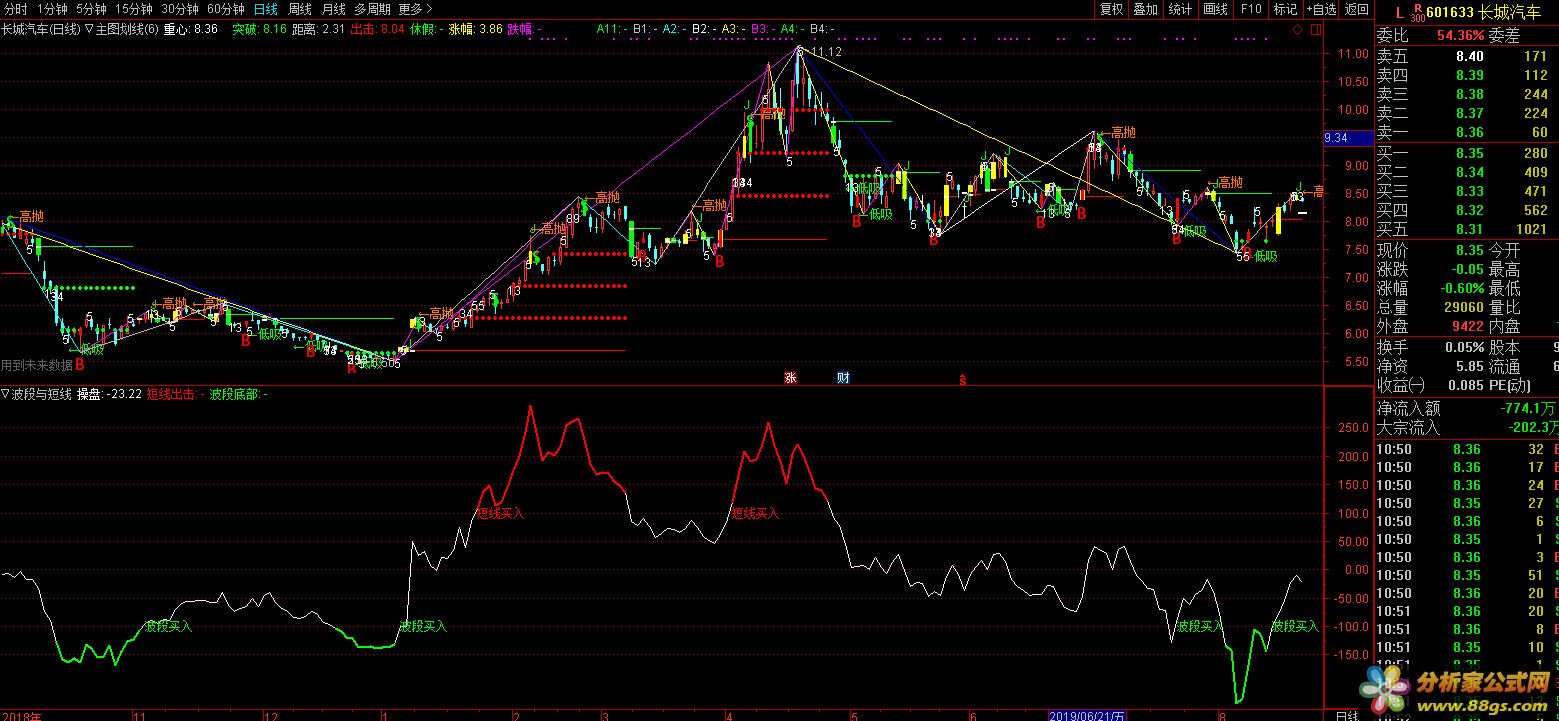Click the 卖五 row price 8.40
1559x721 pixels.
[1470, 56]
